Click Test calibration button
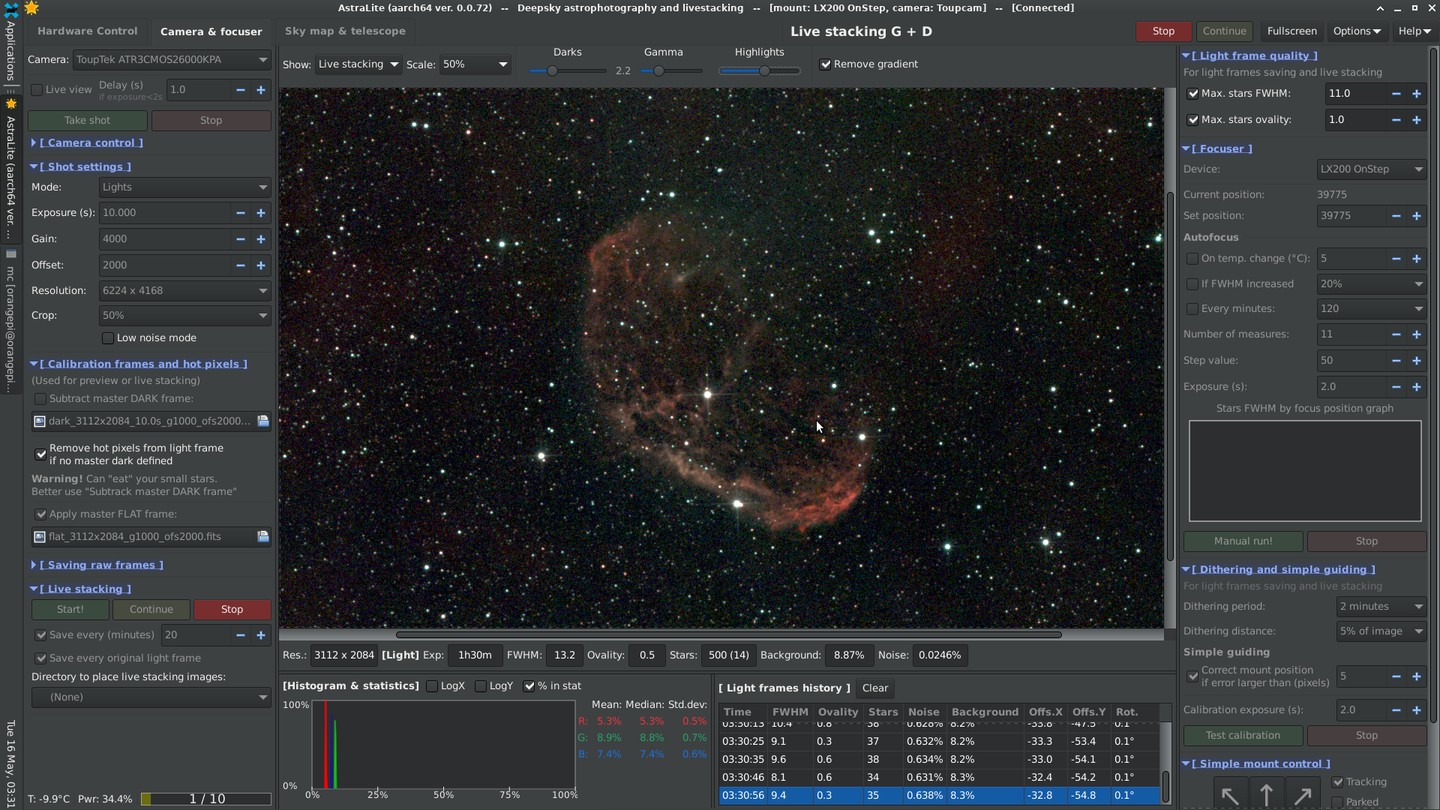The width and height of the screenshot is (1440, 810). click(x=1243, y=735)
